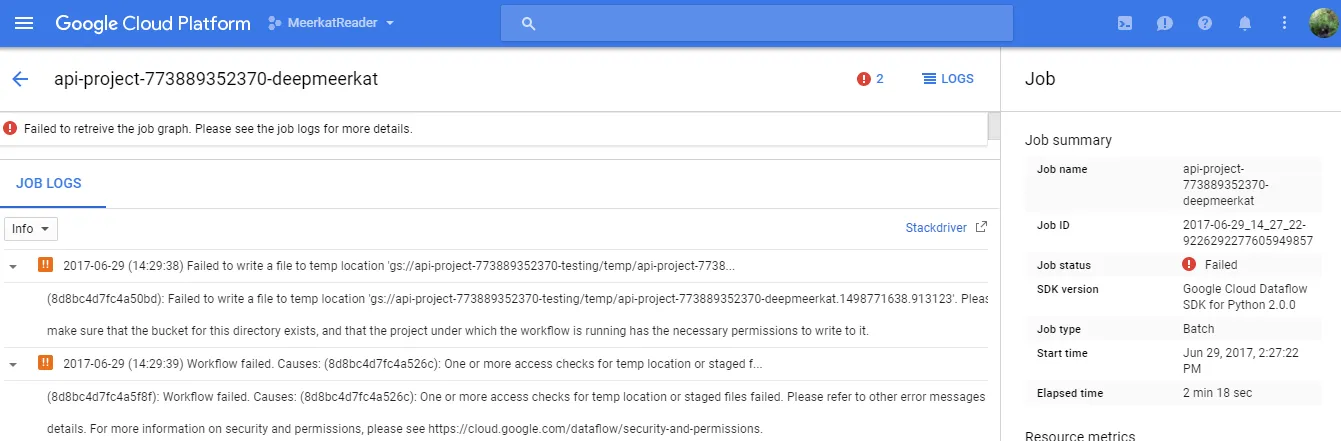Click the red Failed status icon
This screenshot has height=441, width=1341.
(x=1189, y=265)
